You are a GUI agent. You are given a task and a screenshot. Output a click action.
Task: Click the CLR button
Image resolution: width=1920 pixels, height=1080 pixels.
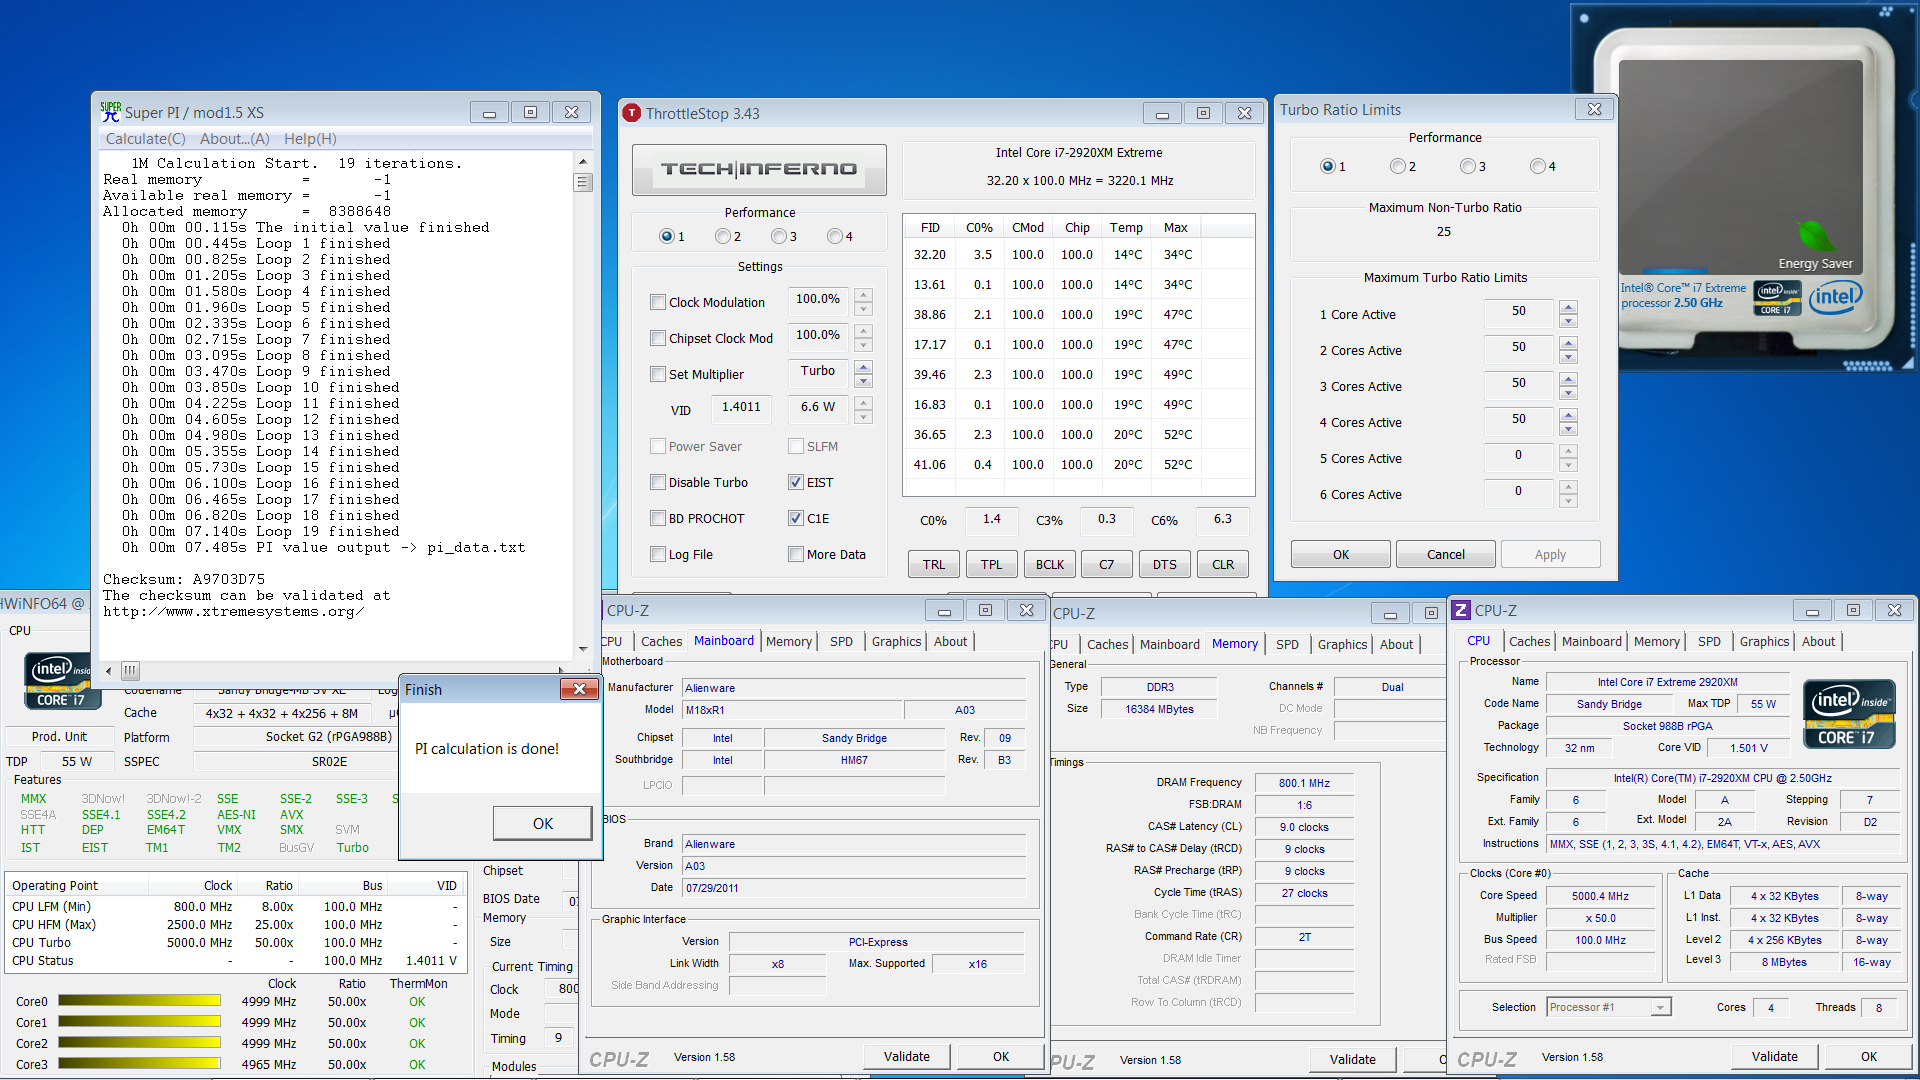click(x=1223, y=564)
